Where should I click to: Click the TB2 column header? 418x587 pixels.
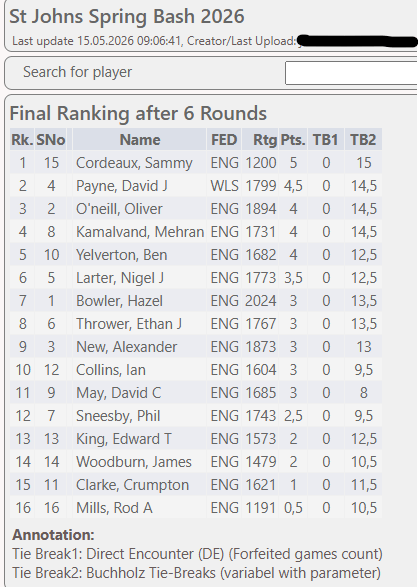[x=363, y=140]
